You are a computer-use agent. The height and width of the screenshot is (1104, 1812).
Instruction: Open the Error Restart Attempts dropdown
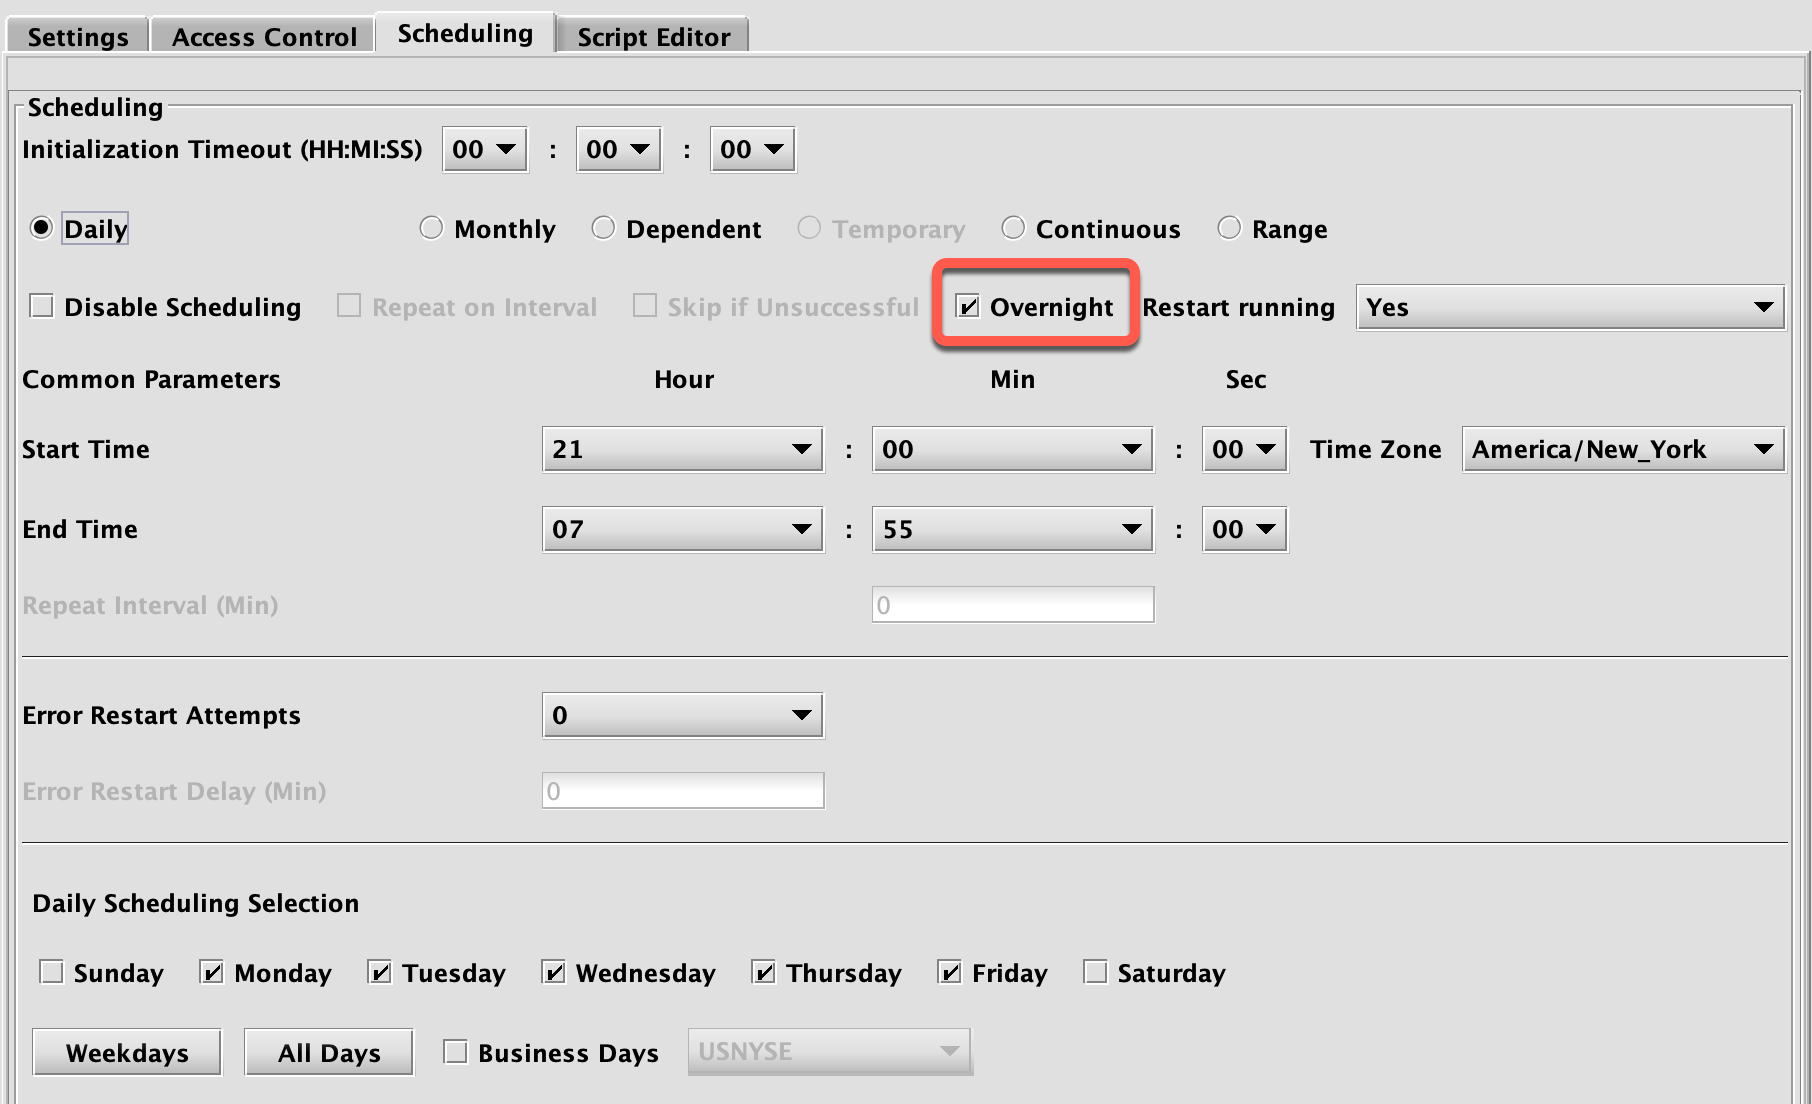[682, 715]
